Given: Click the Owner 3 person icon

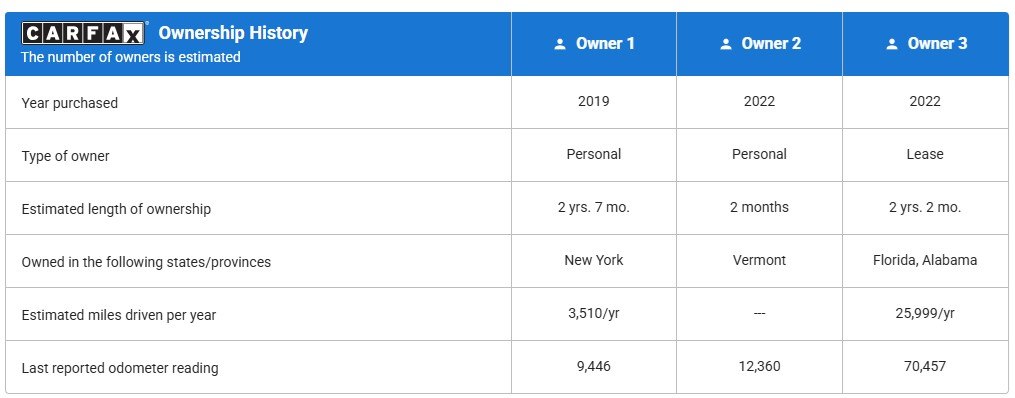Looking at the screenshot, I should (891, 44).
